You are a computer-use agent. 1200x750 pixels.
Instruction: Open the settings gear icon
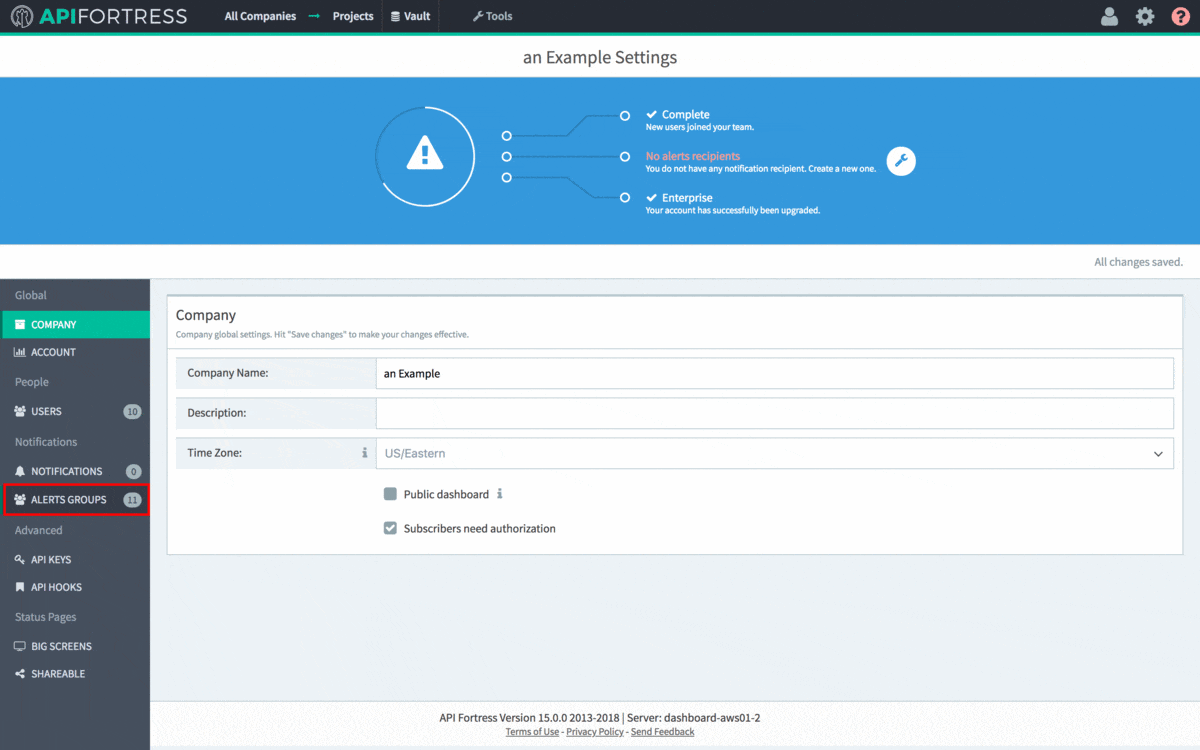pos(1145,16)
